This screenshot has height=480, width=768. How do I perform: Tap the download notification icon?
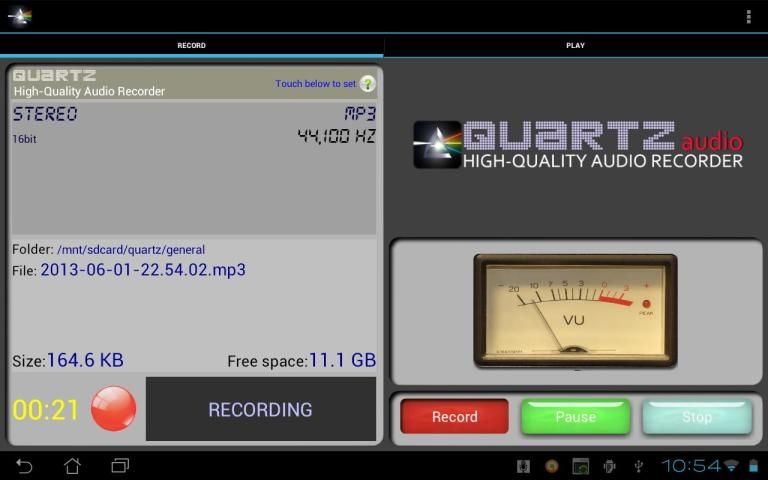pos(522,466)
